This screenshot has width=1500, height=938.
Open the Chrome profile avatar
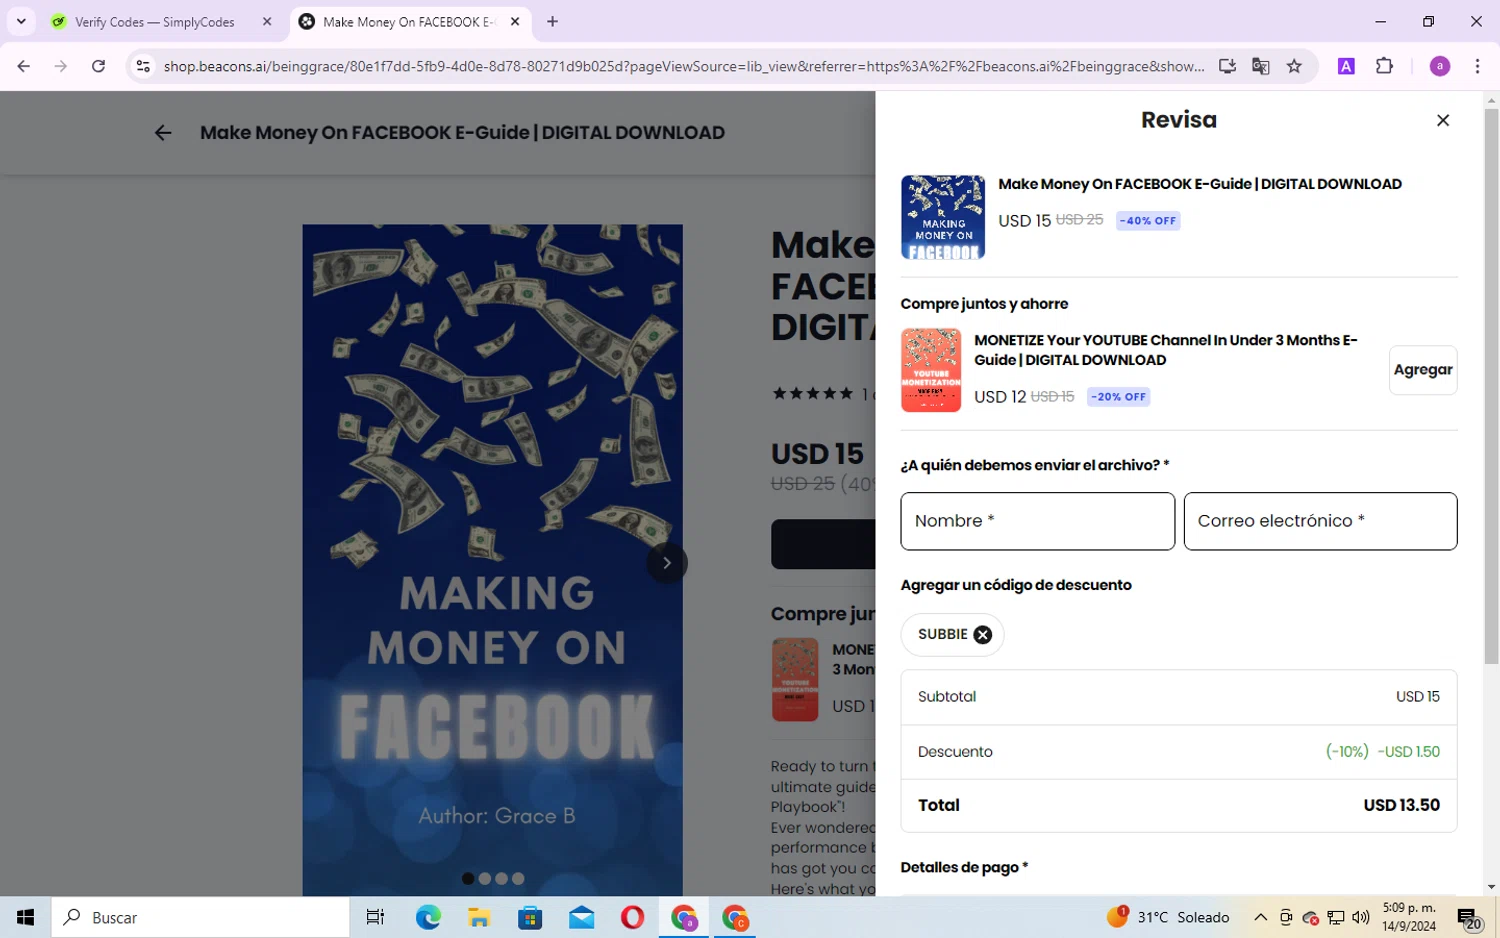pos(1440,66)
